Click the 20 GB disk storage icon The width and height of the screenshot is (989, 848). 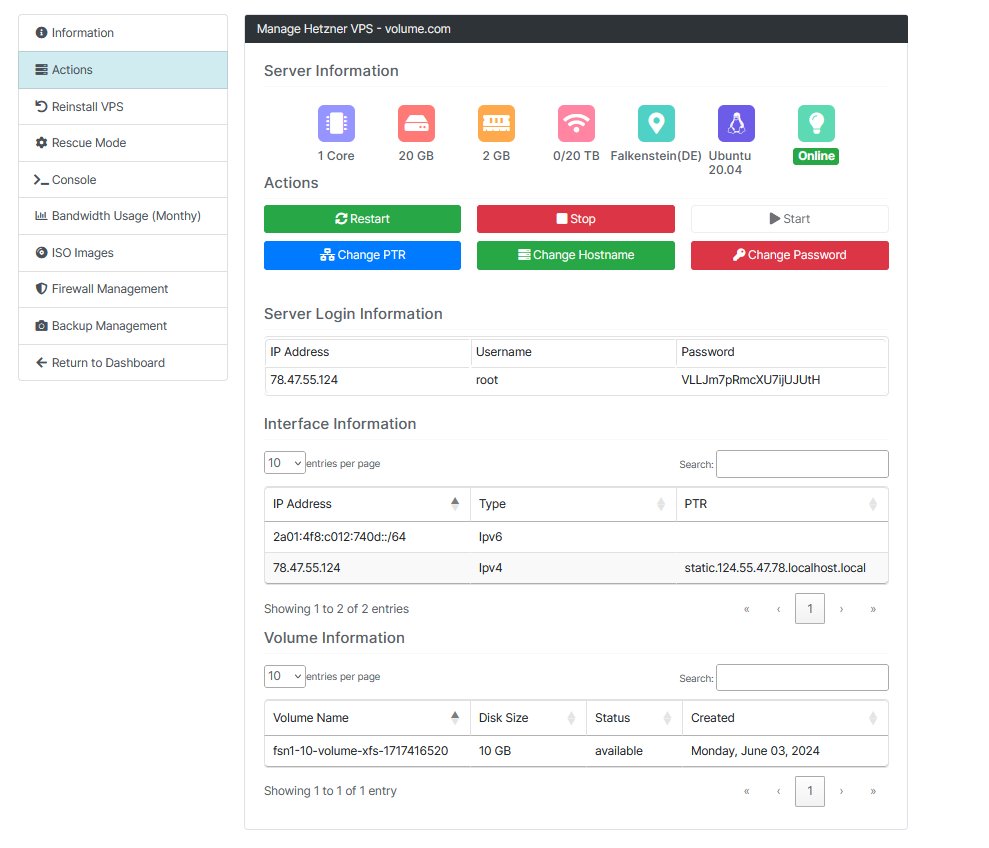point(416,122)
